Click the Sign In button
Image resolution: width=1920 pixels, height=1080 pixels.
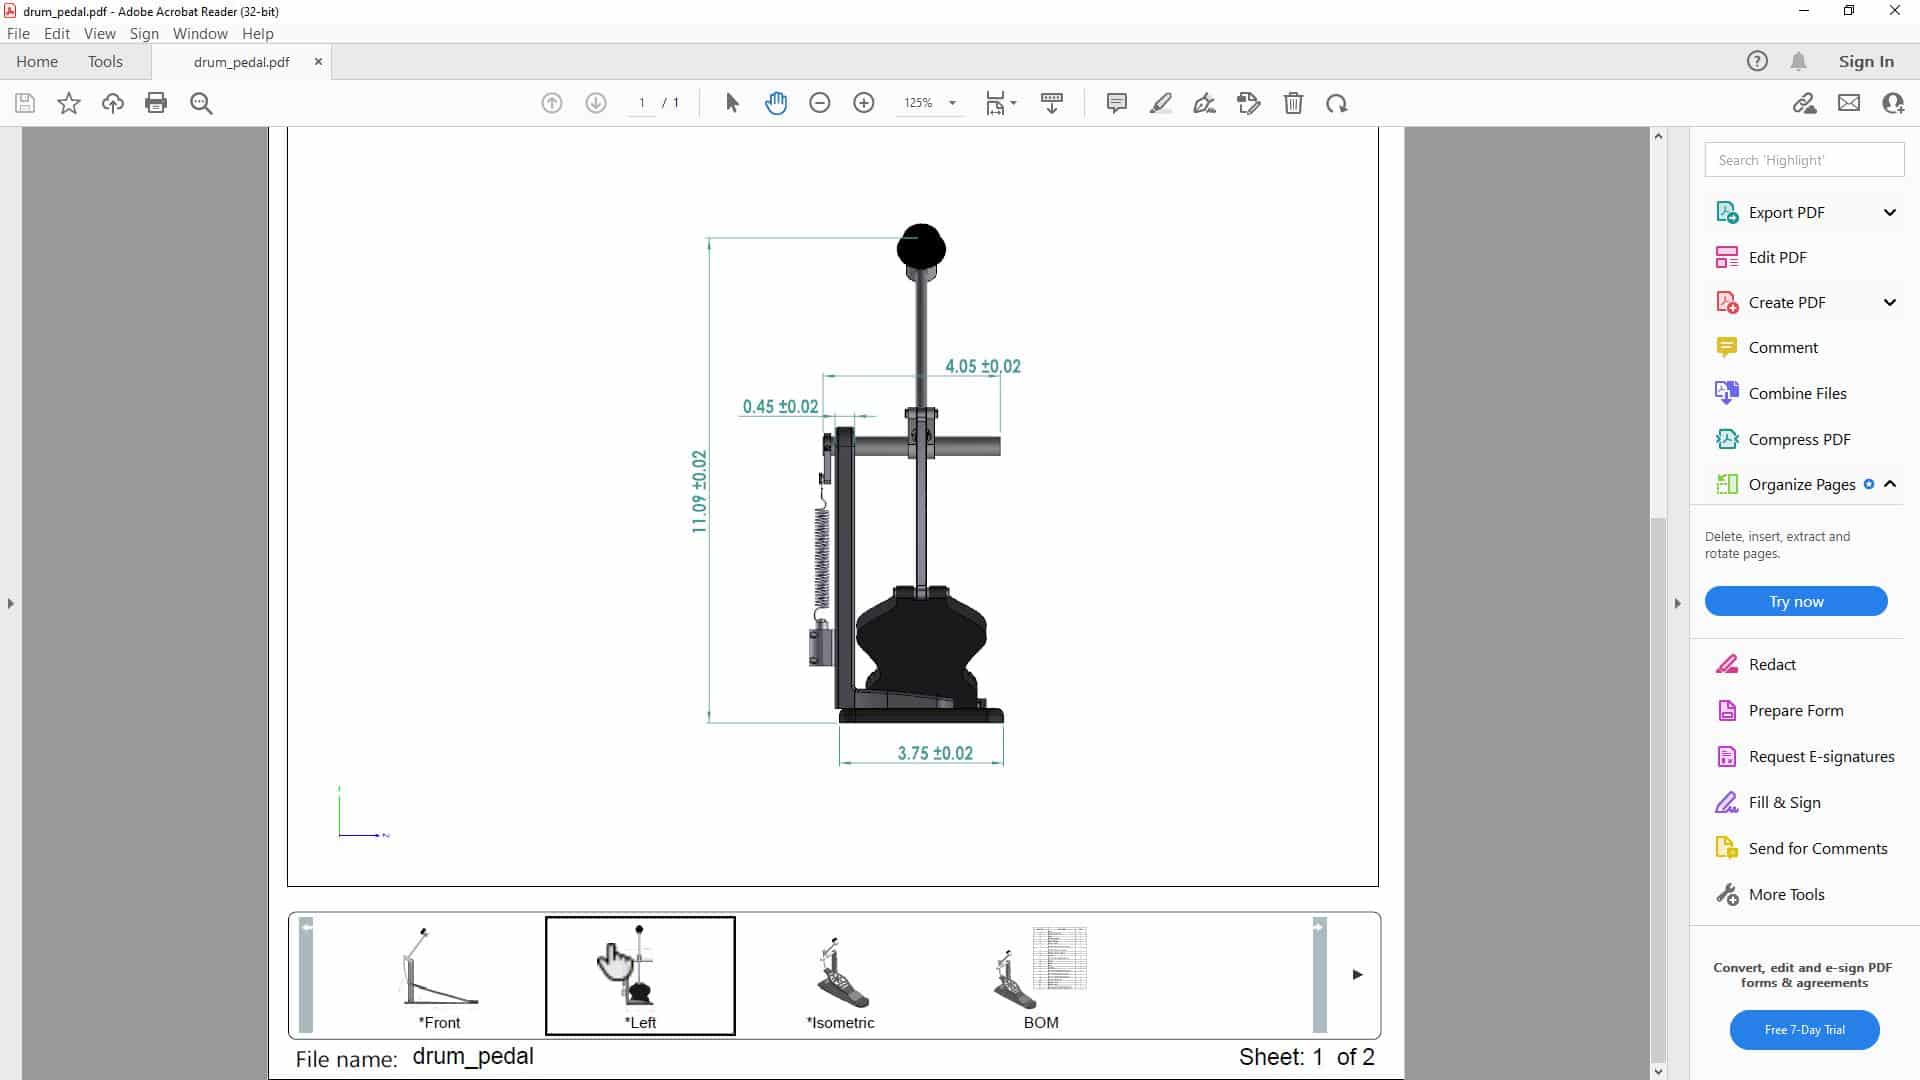click(x=1864, y=61)
